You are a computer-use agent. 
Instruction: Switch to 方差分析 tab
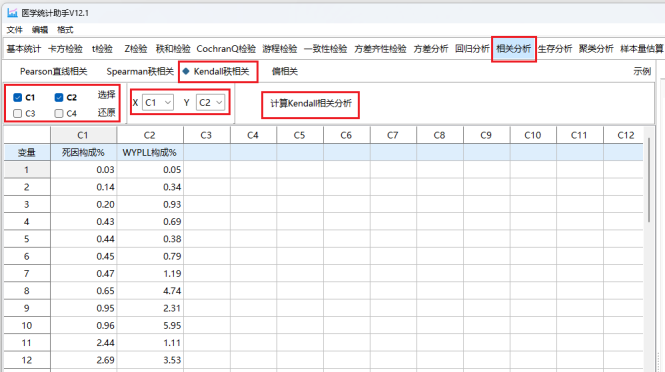click(430, 49)
